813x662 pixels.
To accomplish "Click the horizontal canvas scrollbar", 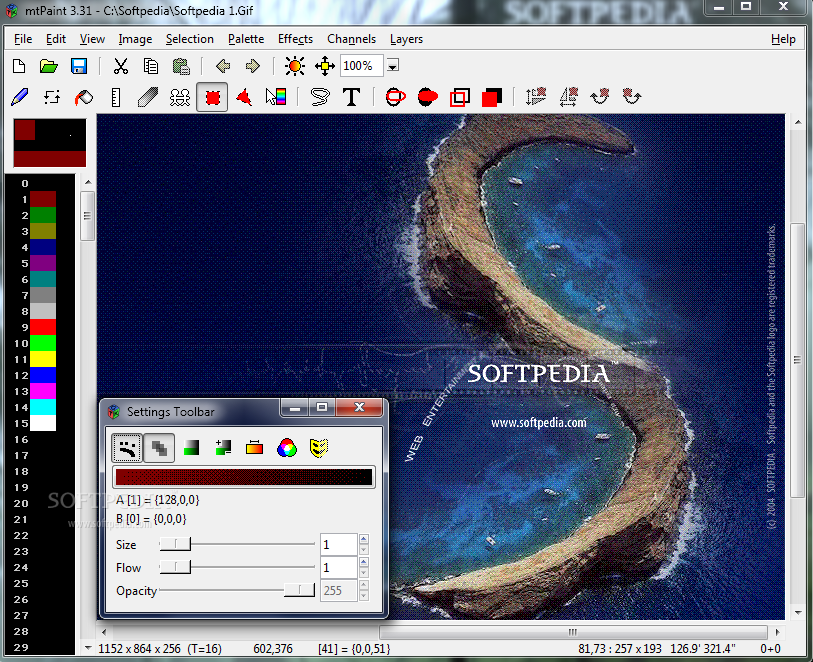I will point(572,632).
